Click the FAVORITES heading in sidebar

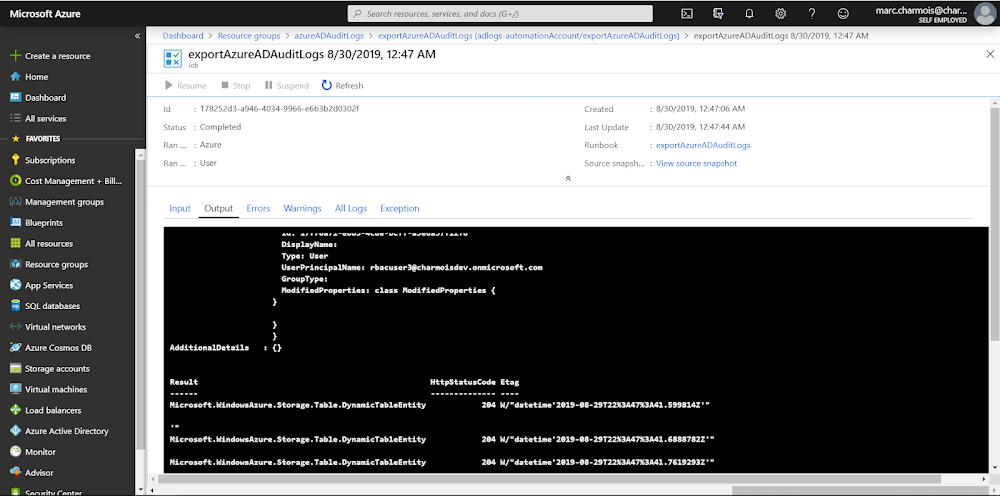click(42, 138)
